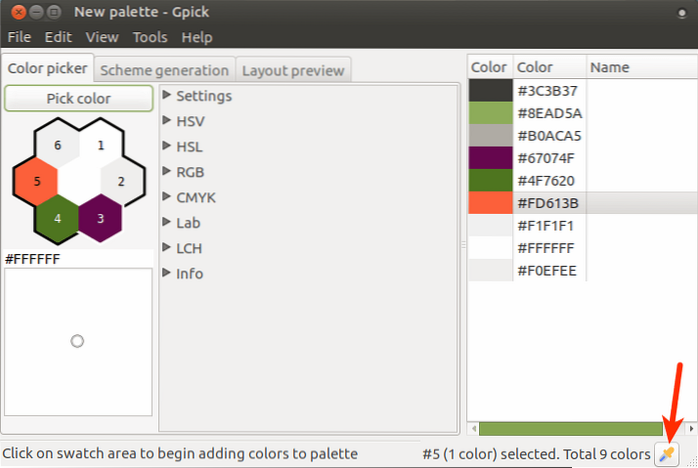Image resolution: width=698 pixels, height=468 pixels.
Task: Select purple hexagon swatch number 3
Action: (x=100, y=217)
